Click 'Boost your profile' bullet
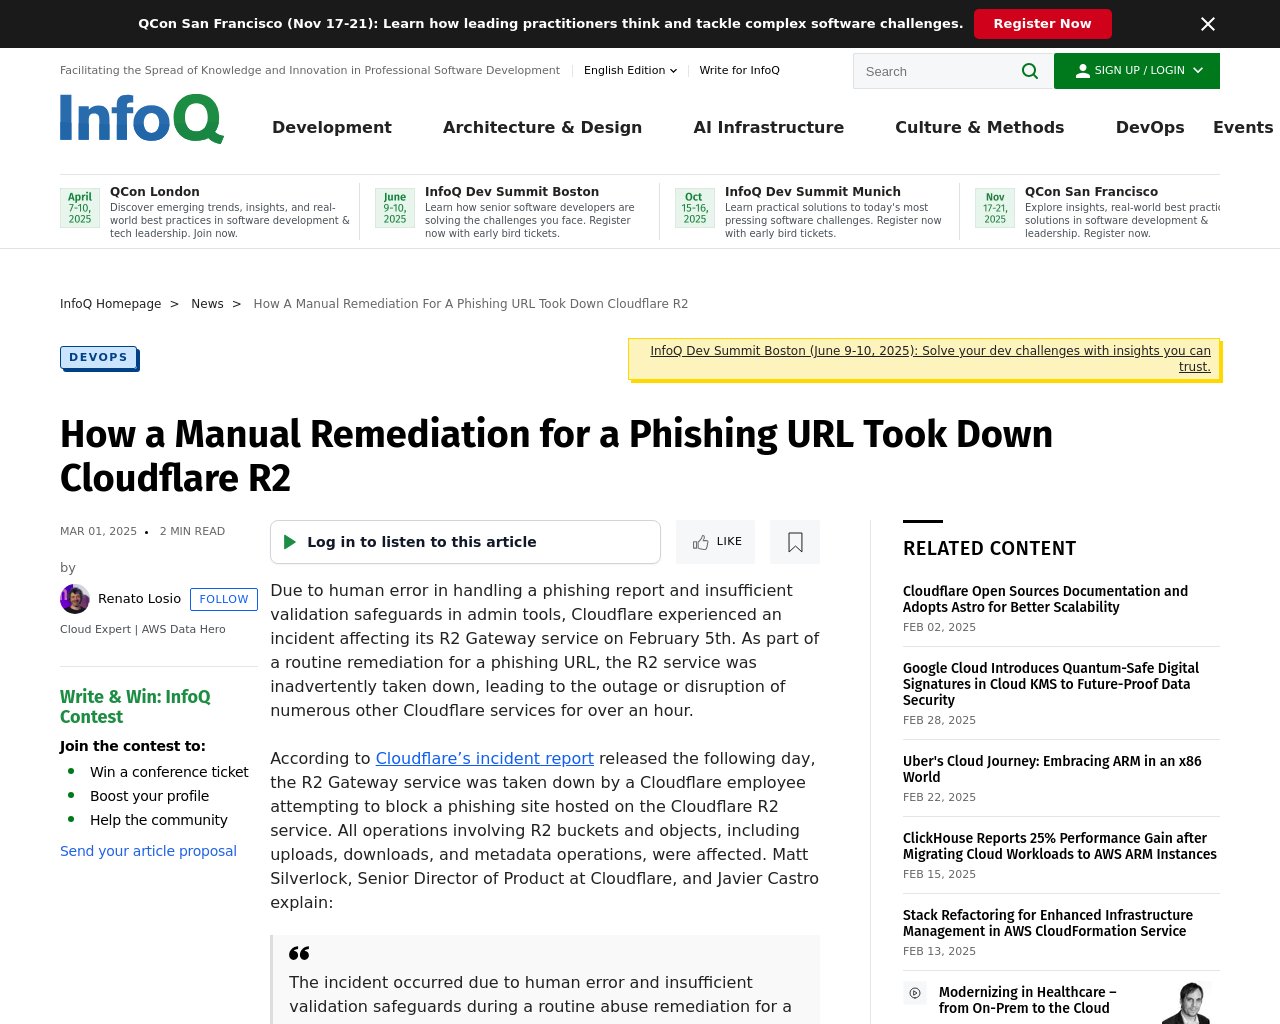This screenshot has width=1280, height=1024. [149, 796]
